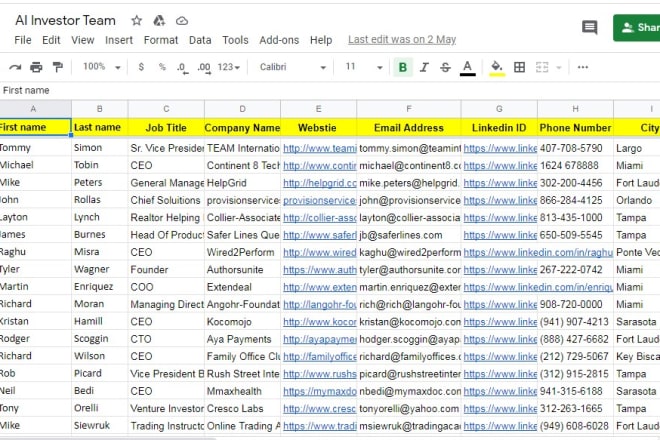
Task: Check the cloud save status icon
Action: [x=182, y=21]
